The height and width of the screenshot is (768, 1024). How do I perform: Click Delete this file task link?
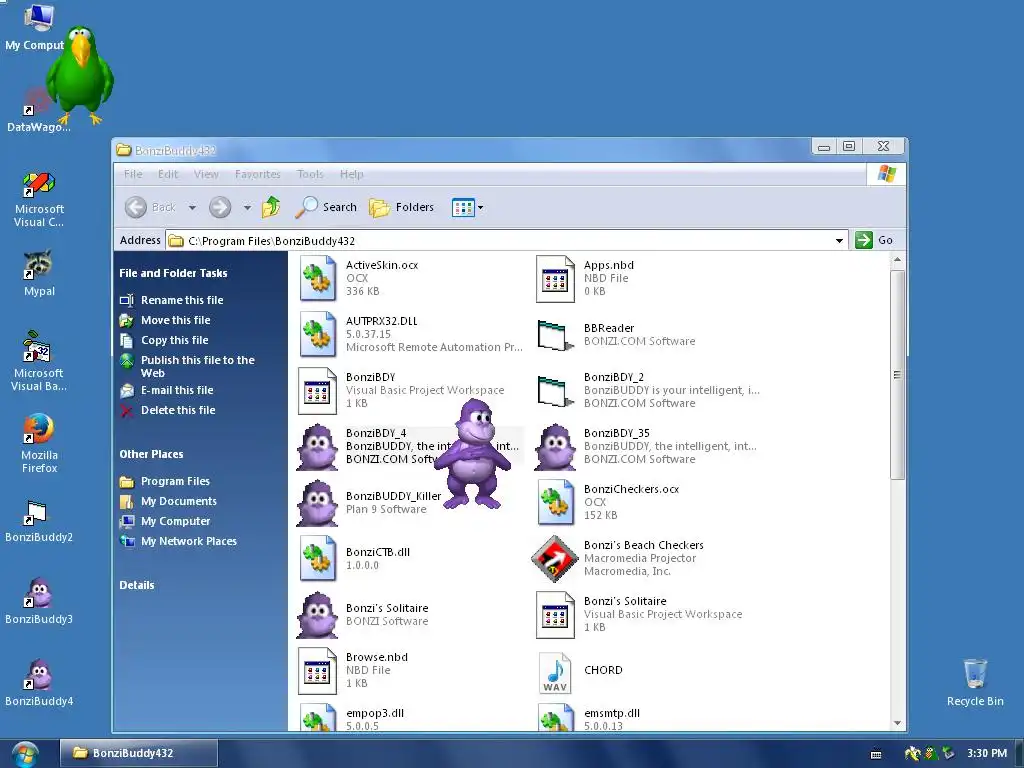(178, 410)
